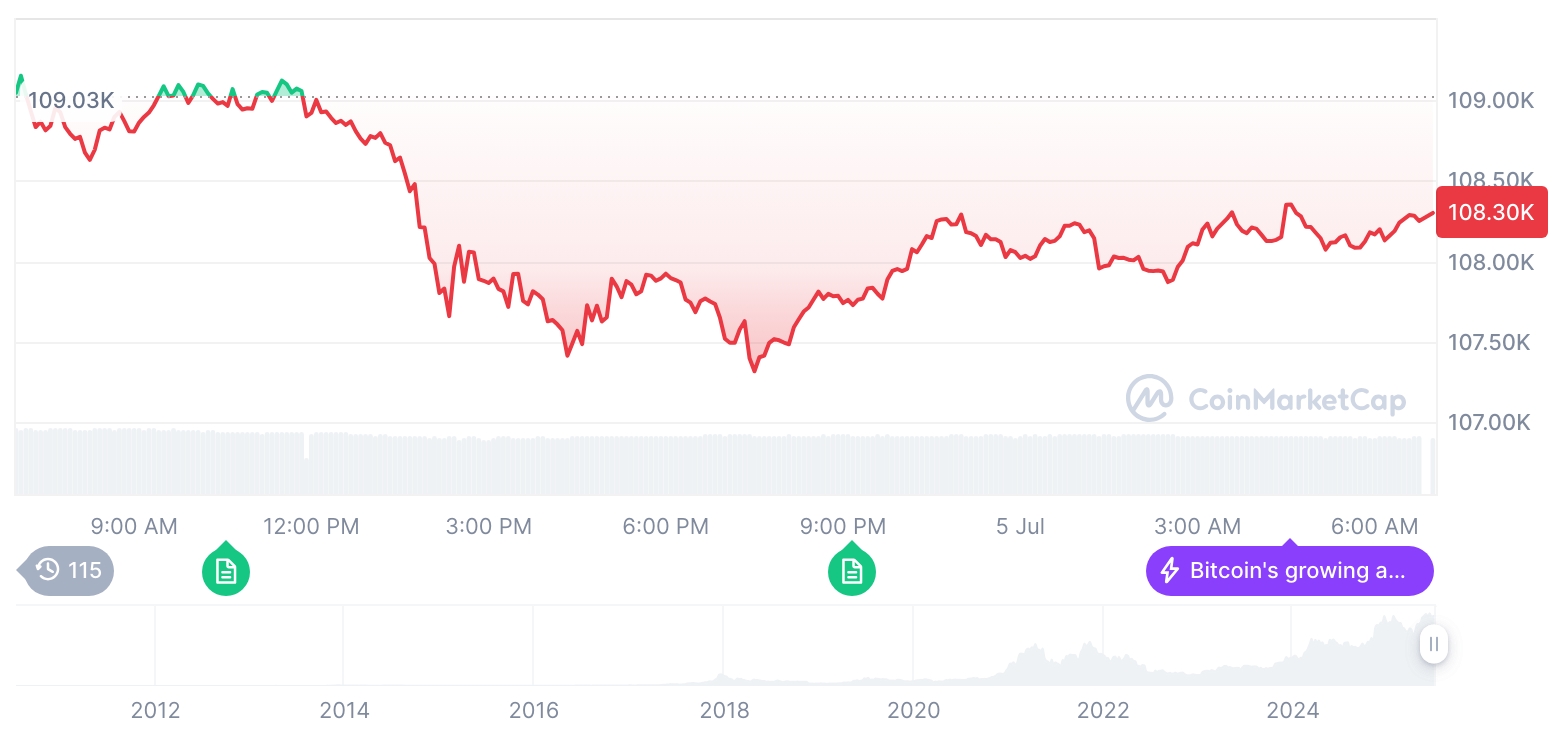The height and width of the screenshot is (732, 1566).
Task: Select 2012 on the overview timeline
Action: (155, 710)
